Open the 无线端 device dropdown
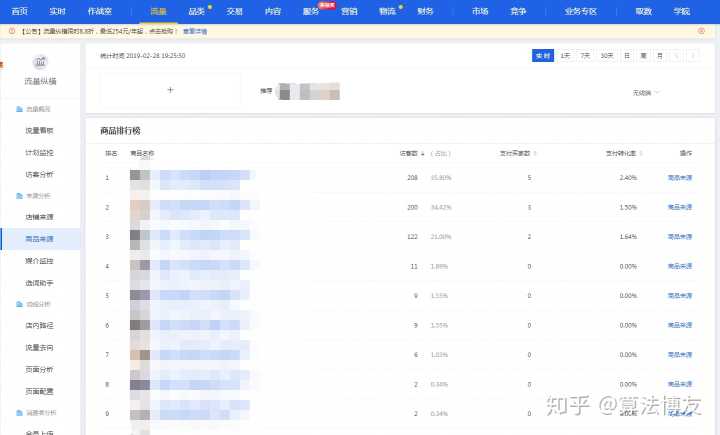 [x=646, y=92]
